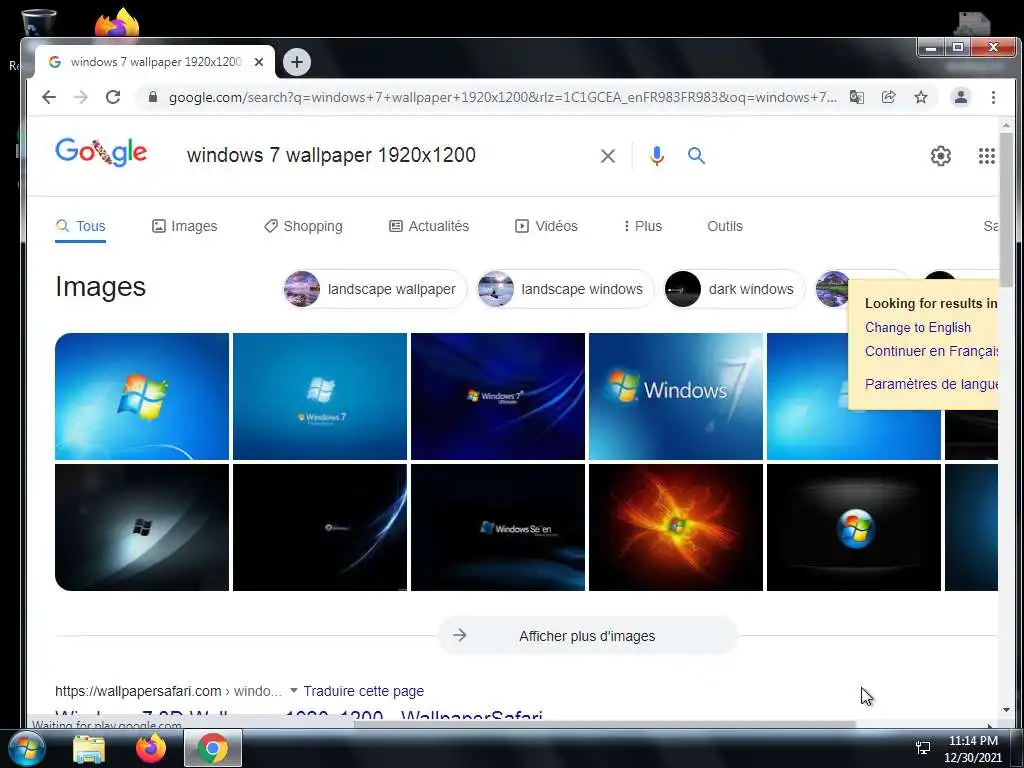Expand the Plus menu

(x=643, y=226)
